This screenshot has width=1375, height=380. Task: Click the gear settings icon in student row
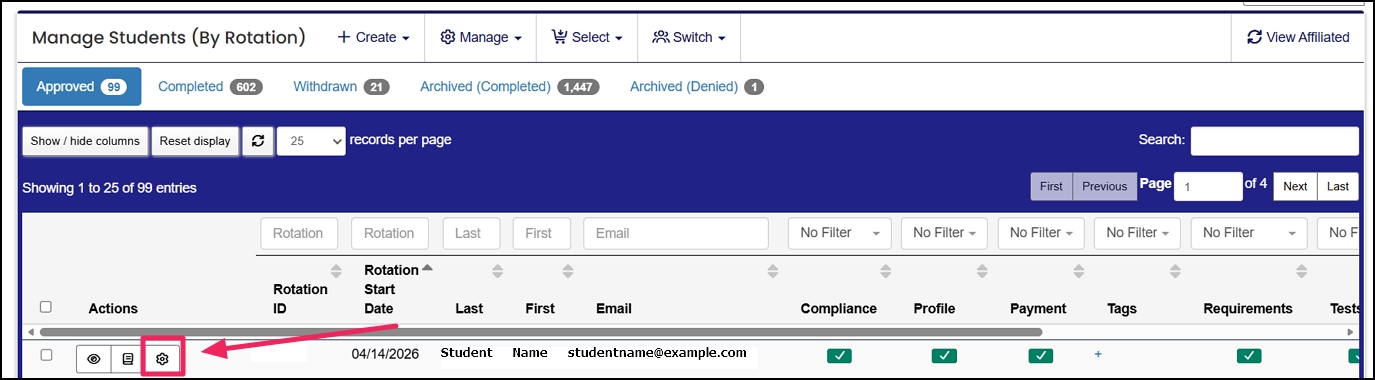[x=162, y=358]
